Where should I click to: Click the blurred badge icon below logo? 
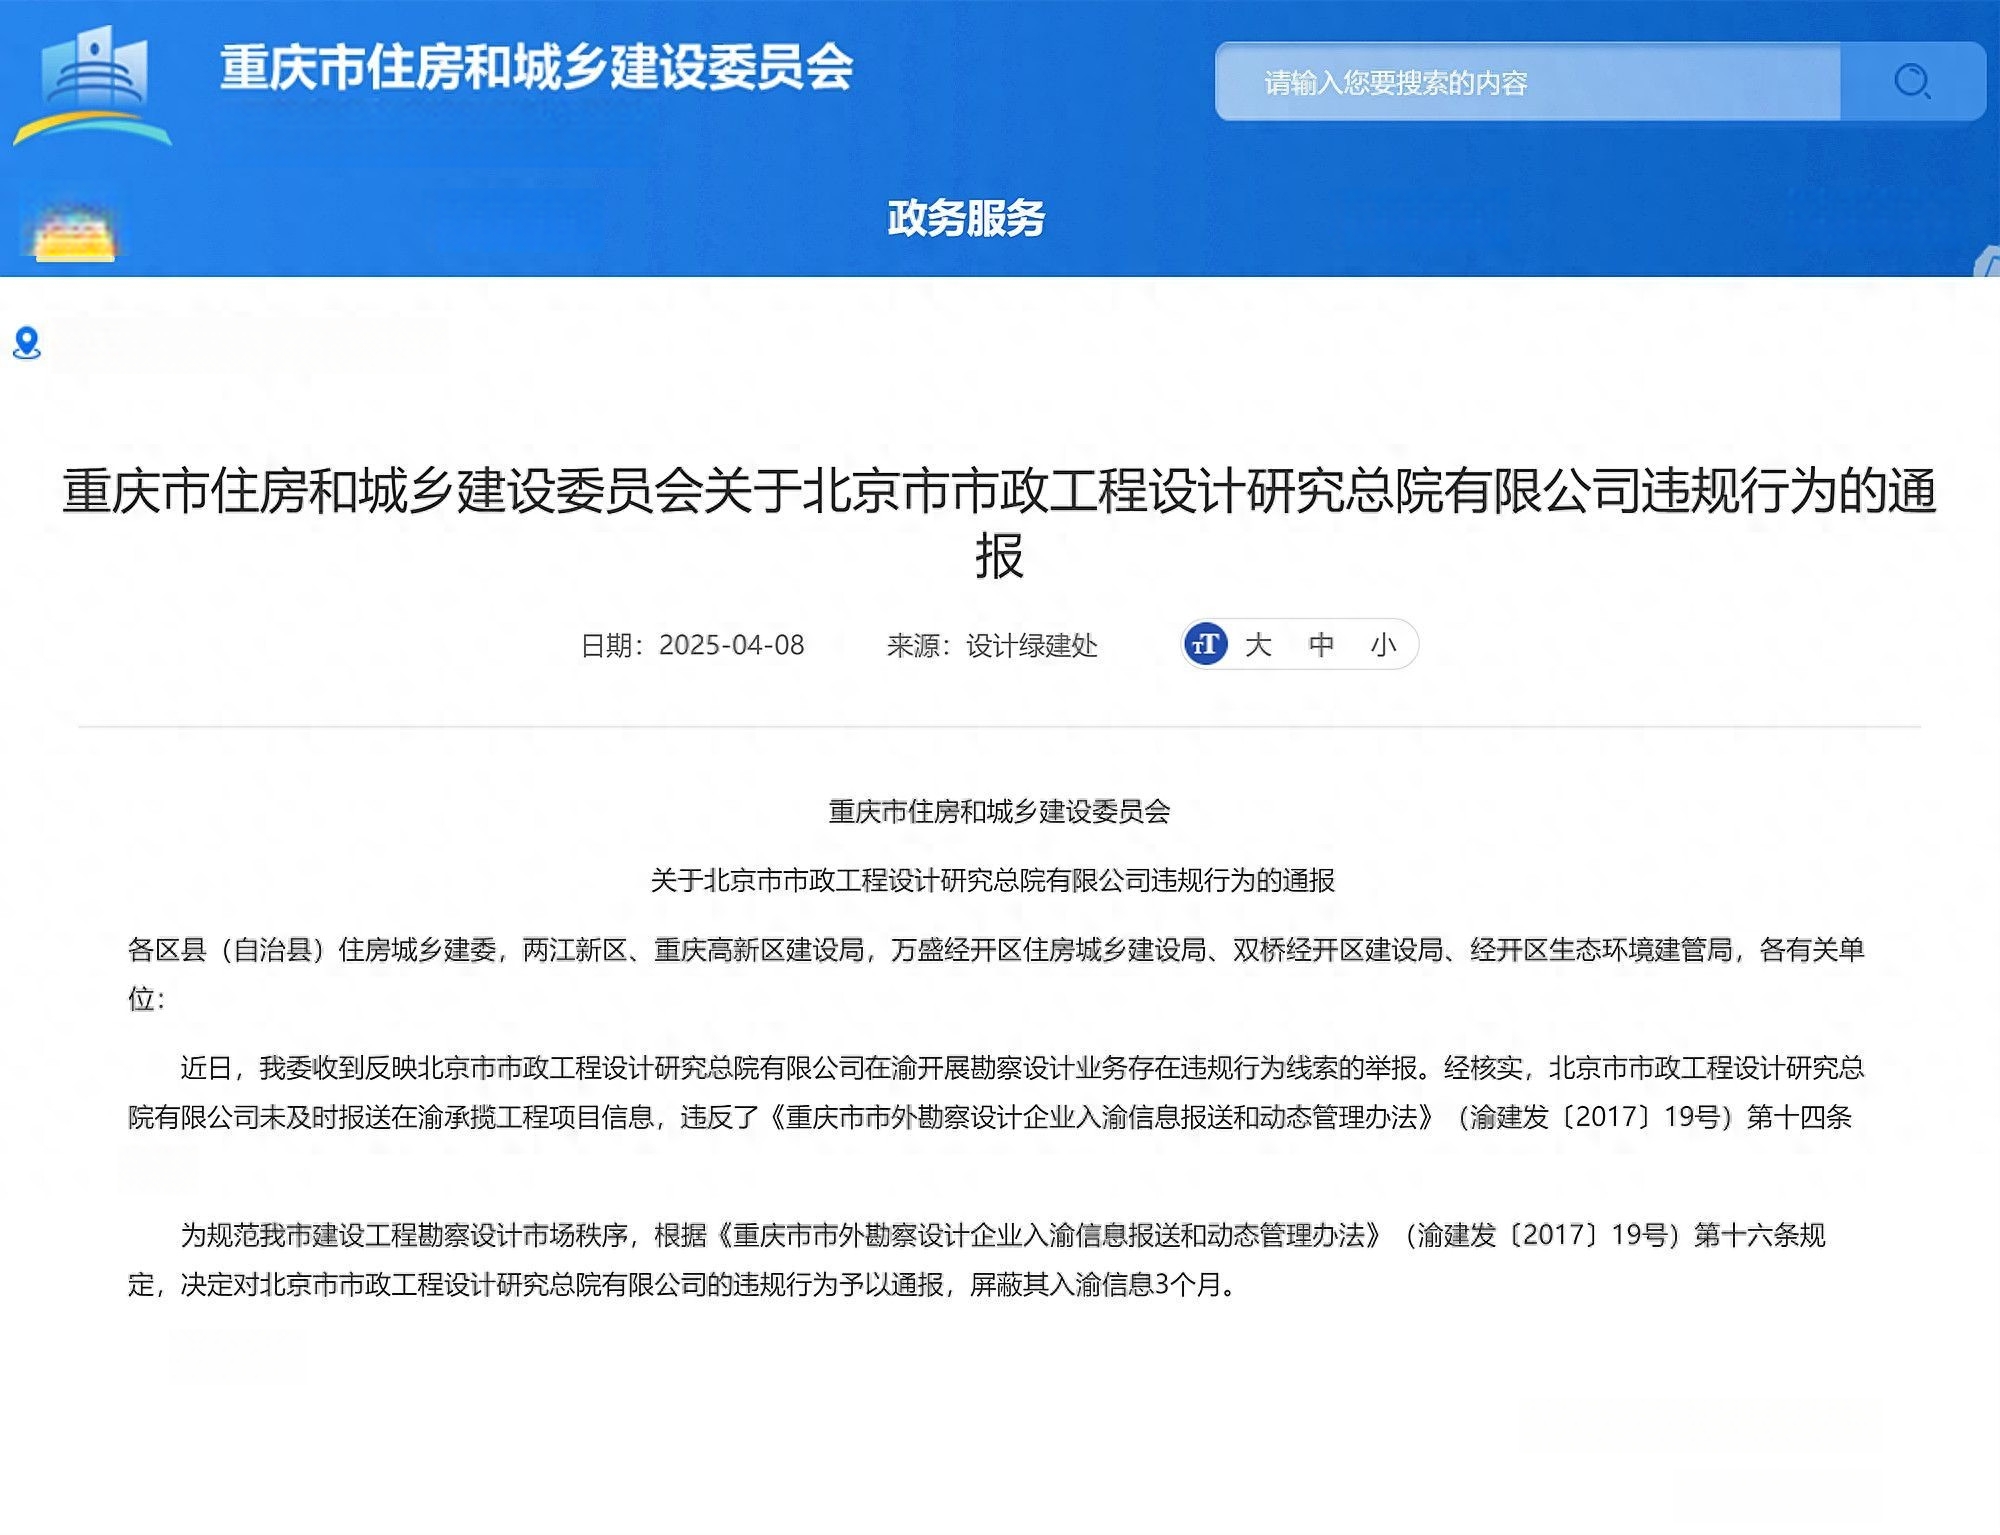point(75,234)
